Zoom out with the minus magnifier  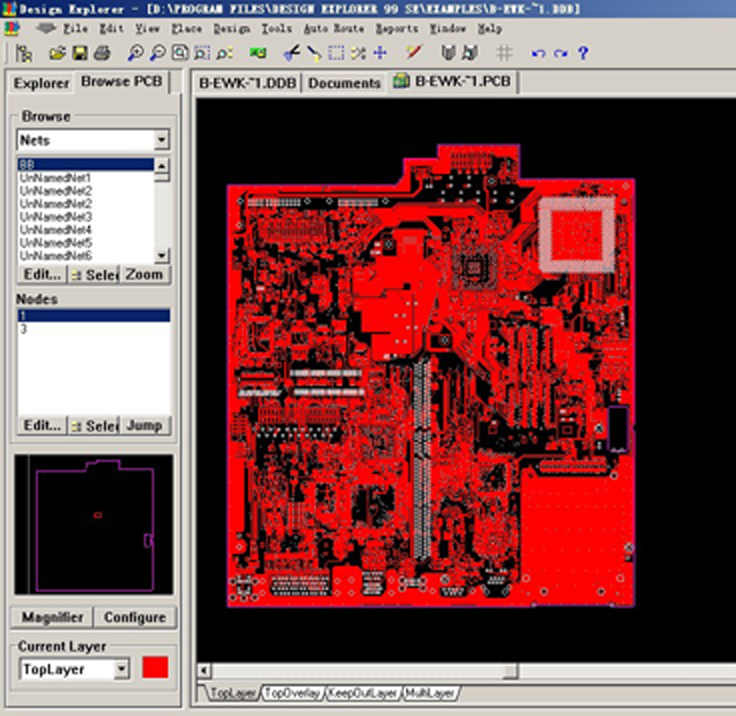click(157, 53)
